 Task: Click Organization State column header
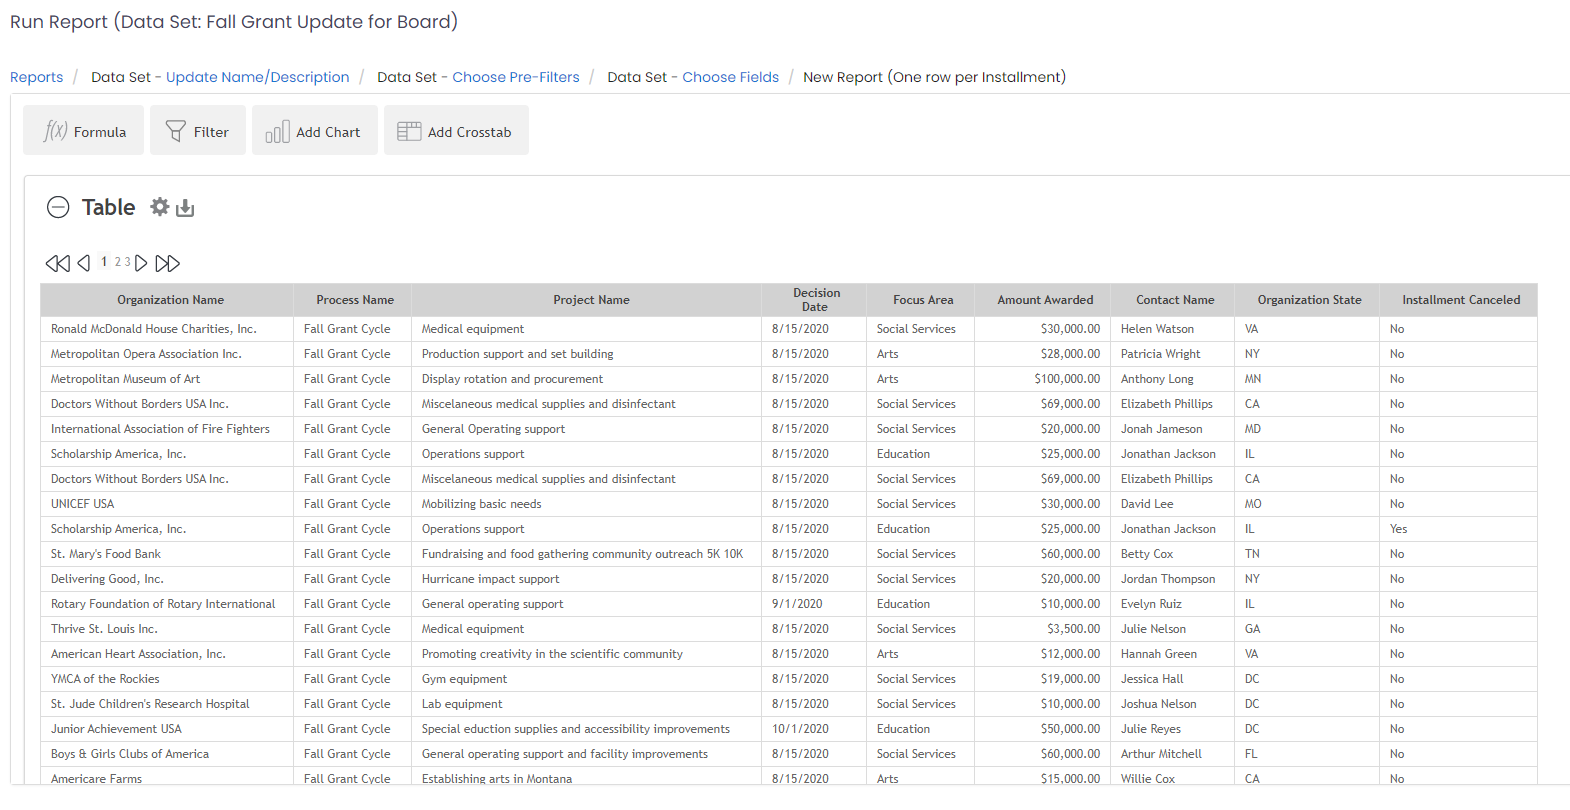coord(1307,300)
